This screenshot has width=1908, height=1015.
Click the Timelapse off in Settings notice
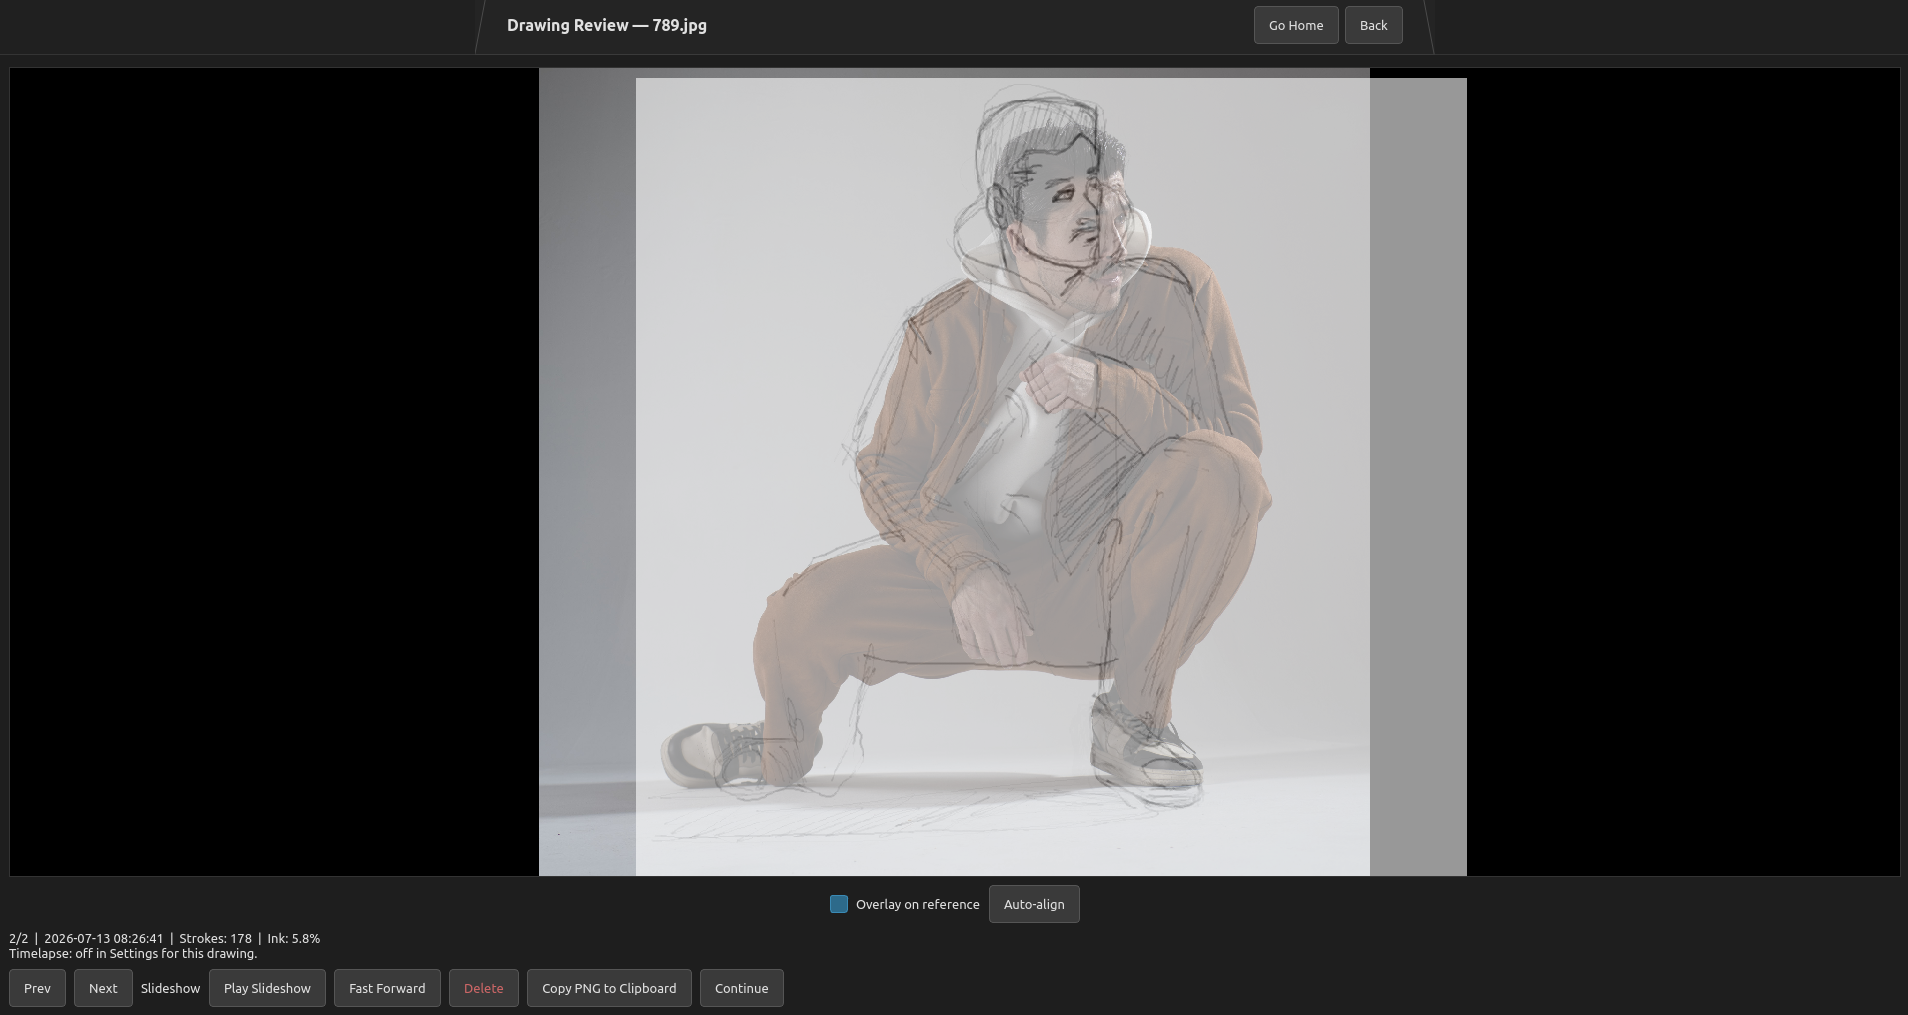click(x=133, y=953)
